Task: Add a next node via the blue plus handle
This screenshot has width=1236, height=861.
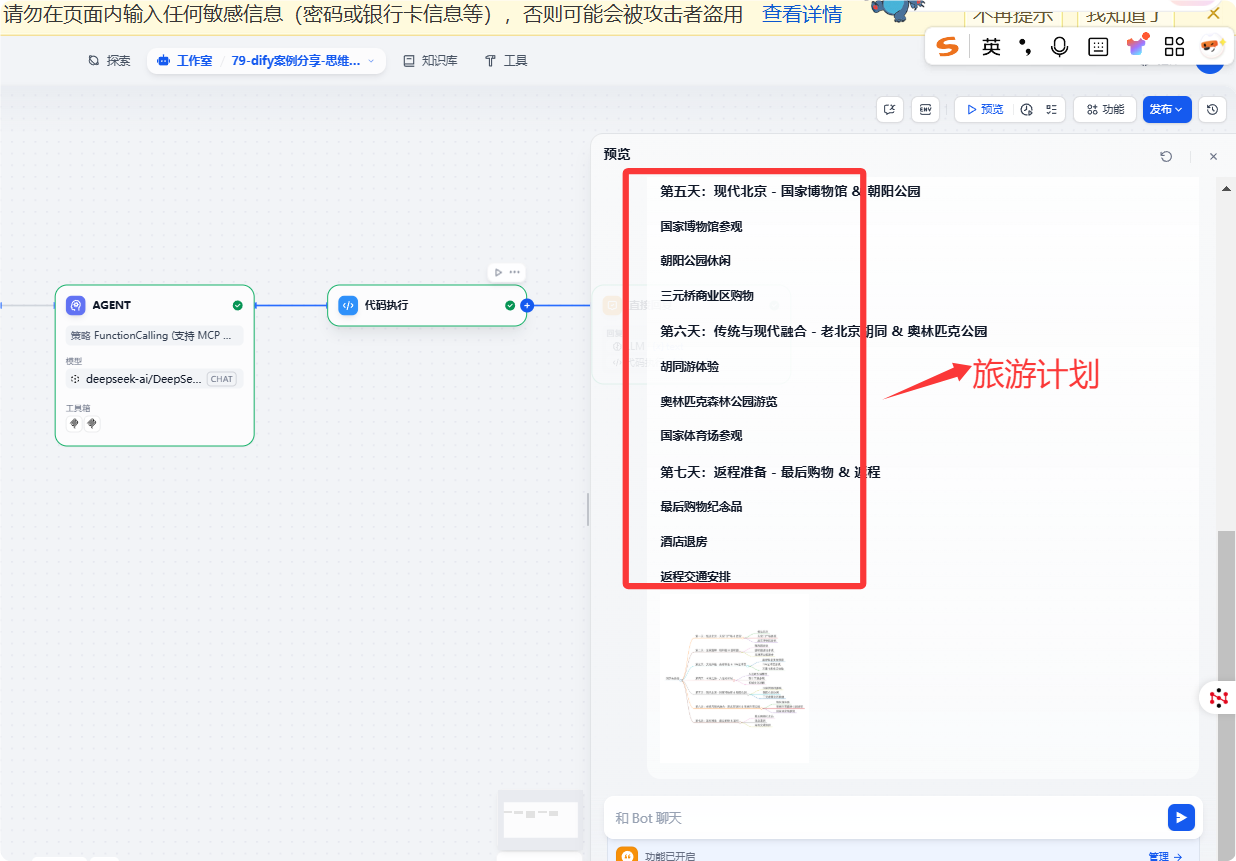Action: pyautogui.click(x=527, y=305)
